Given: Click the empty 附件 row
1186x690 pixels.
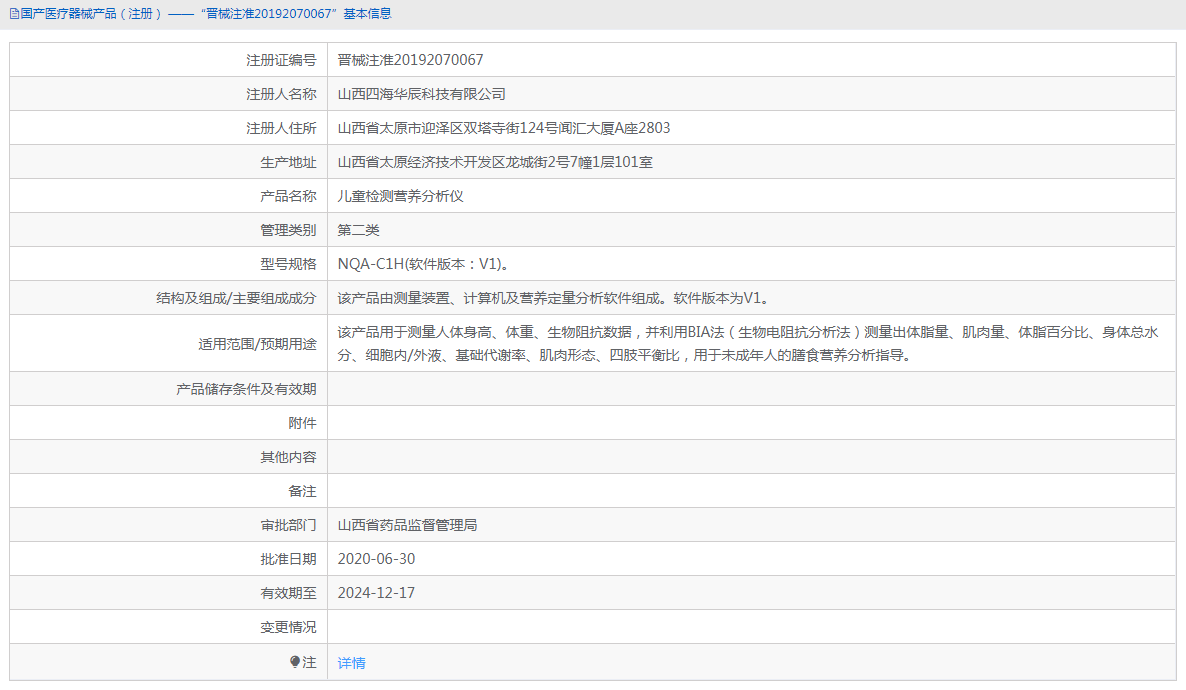Looking at the screenshot, I should tap(600, 422).
